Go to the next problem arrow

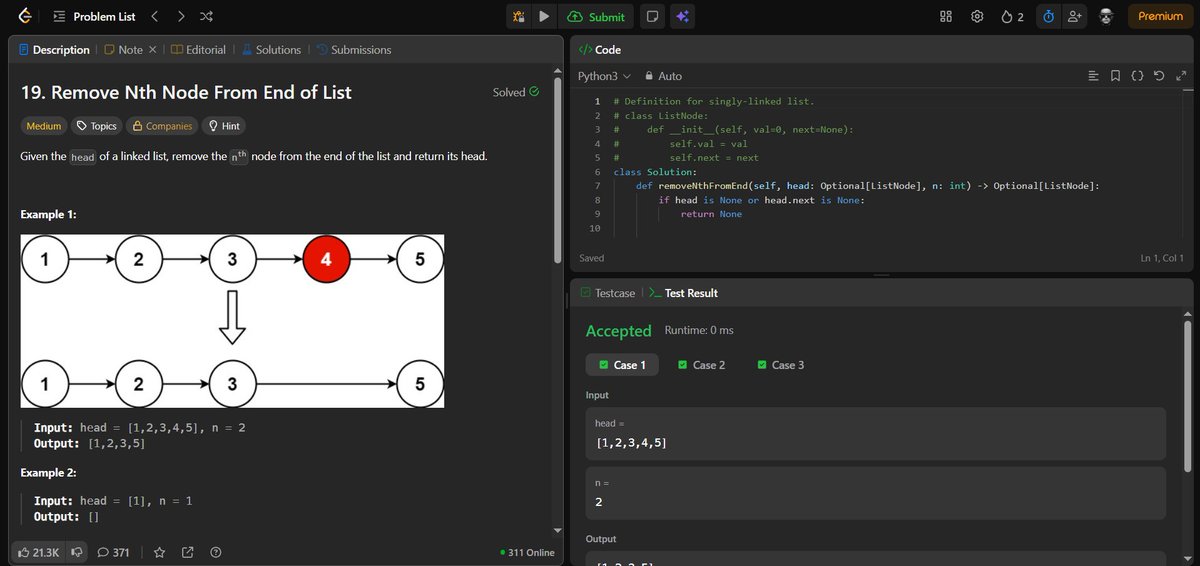pos(181,17)
